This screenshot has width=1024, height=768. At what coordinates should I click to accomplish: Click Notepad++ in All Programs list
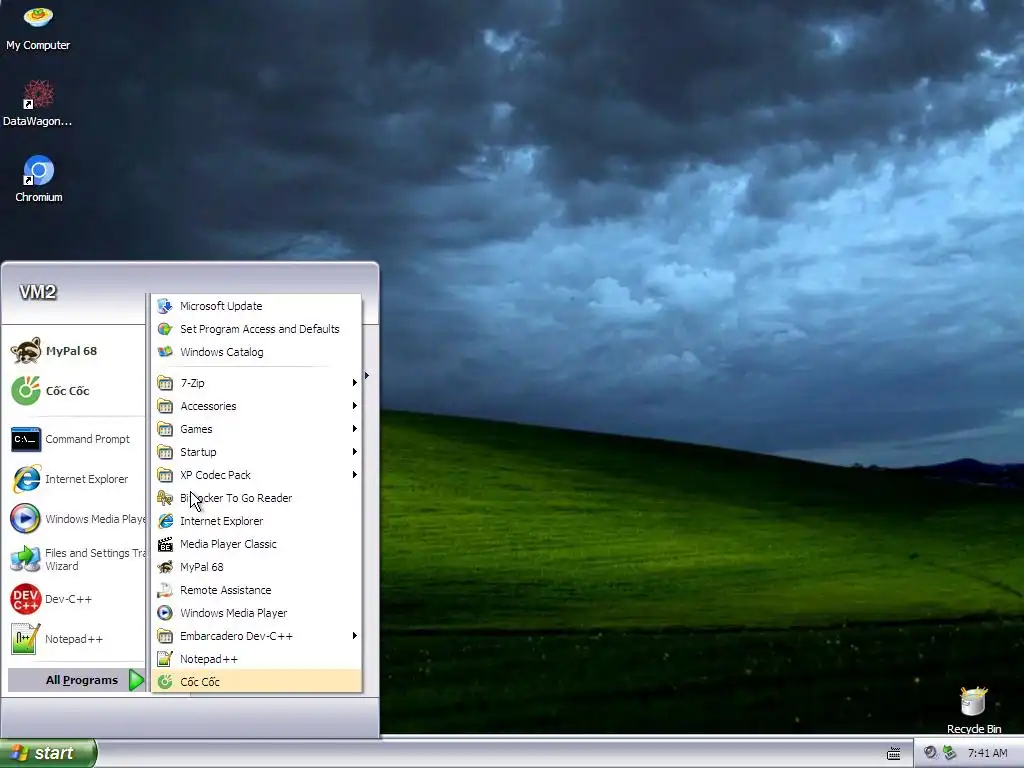coord(257,658)
